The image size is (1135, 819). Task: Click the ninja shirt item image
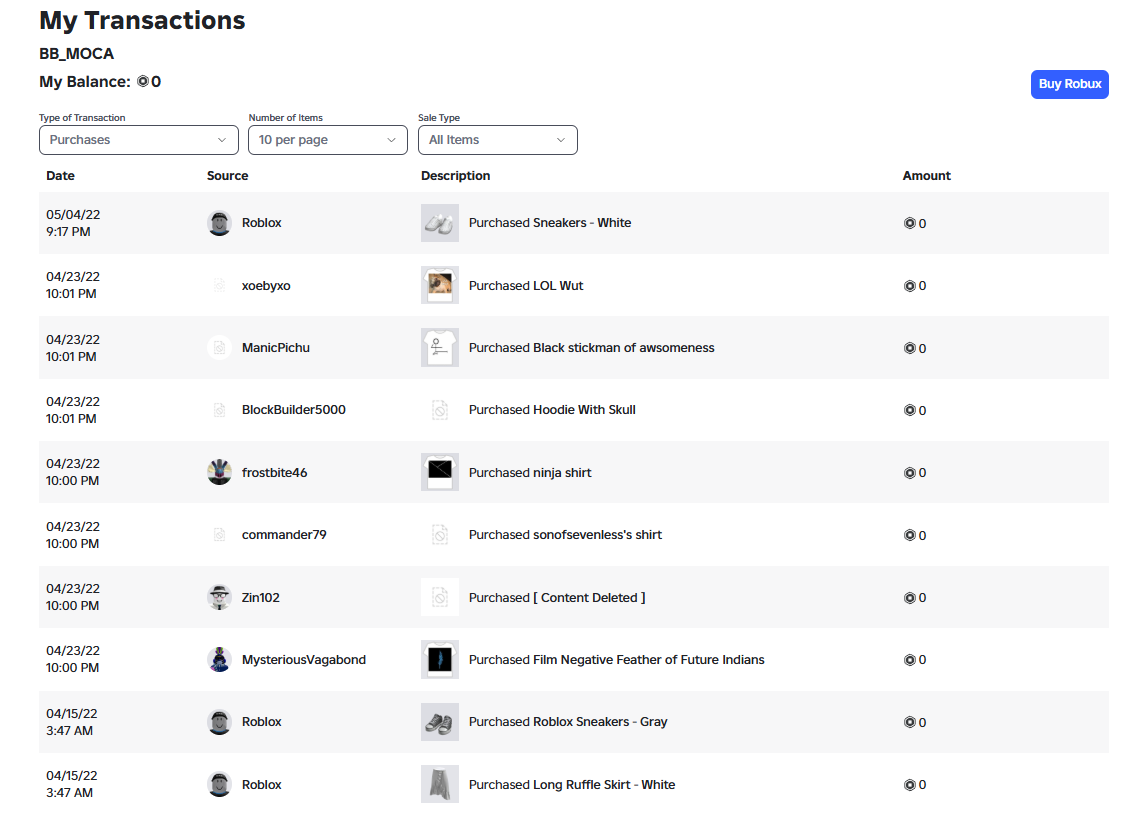[439, 472]
